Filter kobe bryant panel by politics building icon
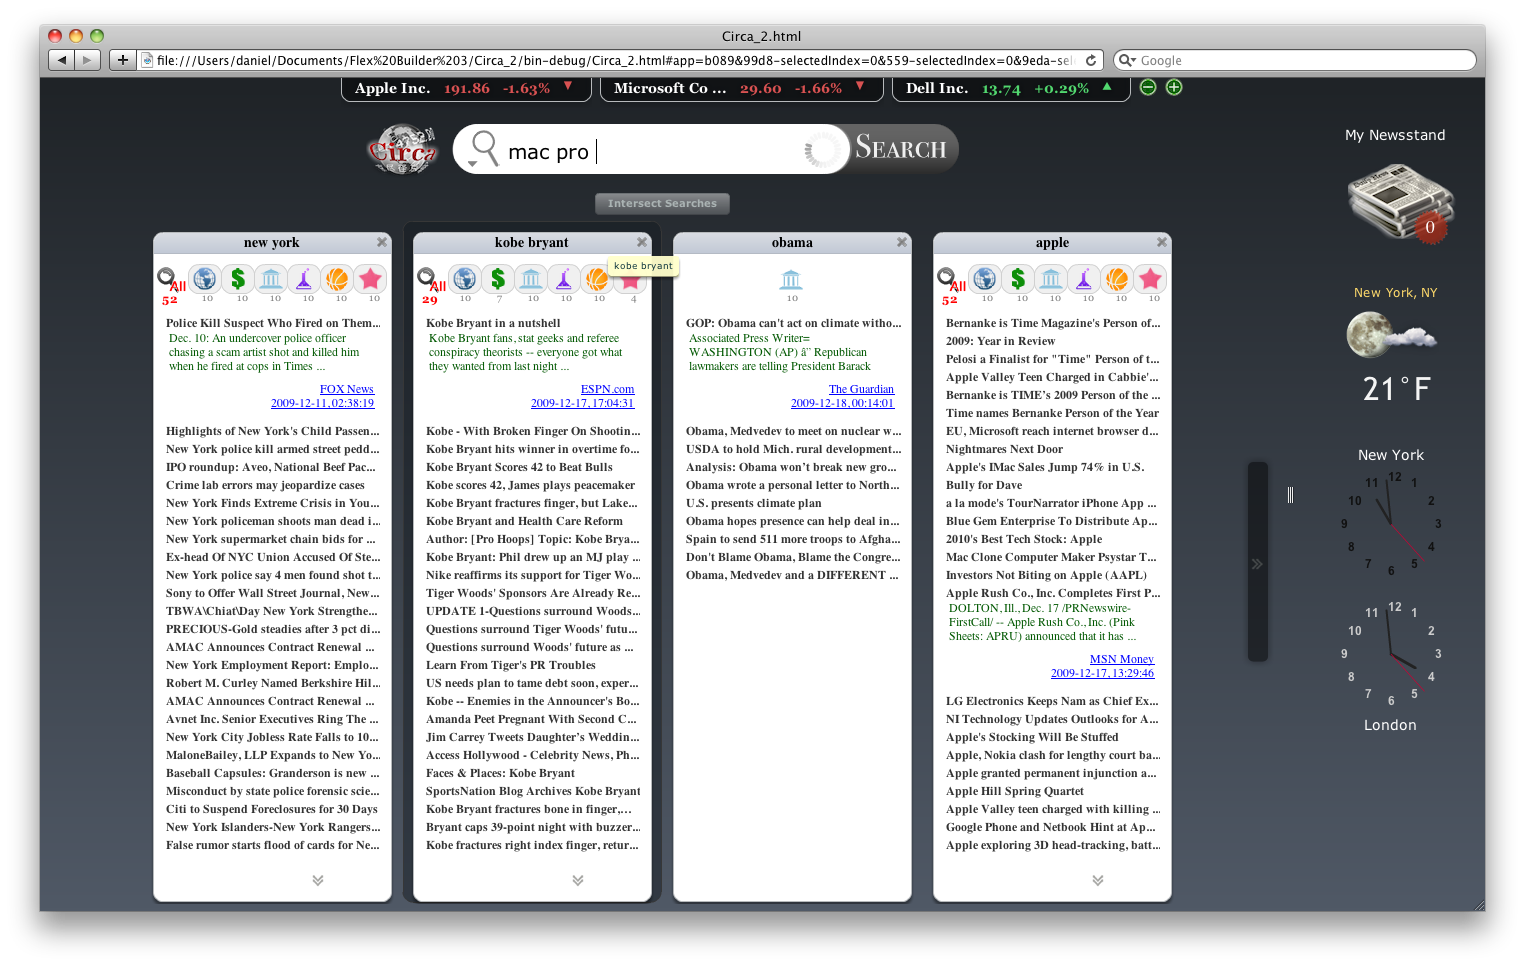1525x966 pixels. (x=531, y=279)
